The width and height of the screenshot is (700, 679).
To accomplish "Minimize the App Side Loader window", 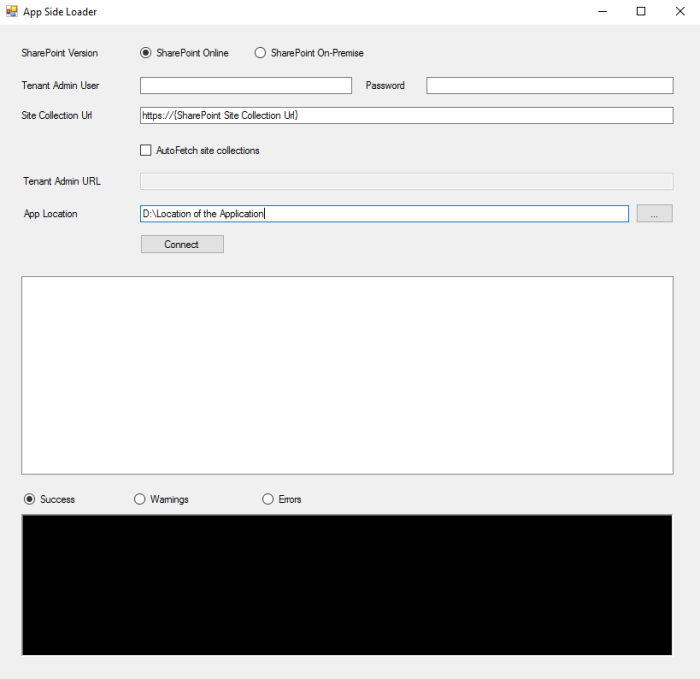I will click(x=604, y=11).
